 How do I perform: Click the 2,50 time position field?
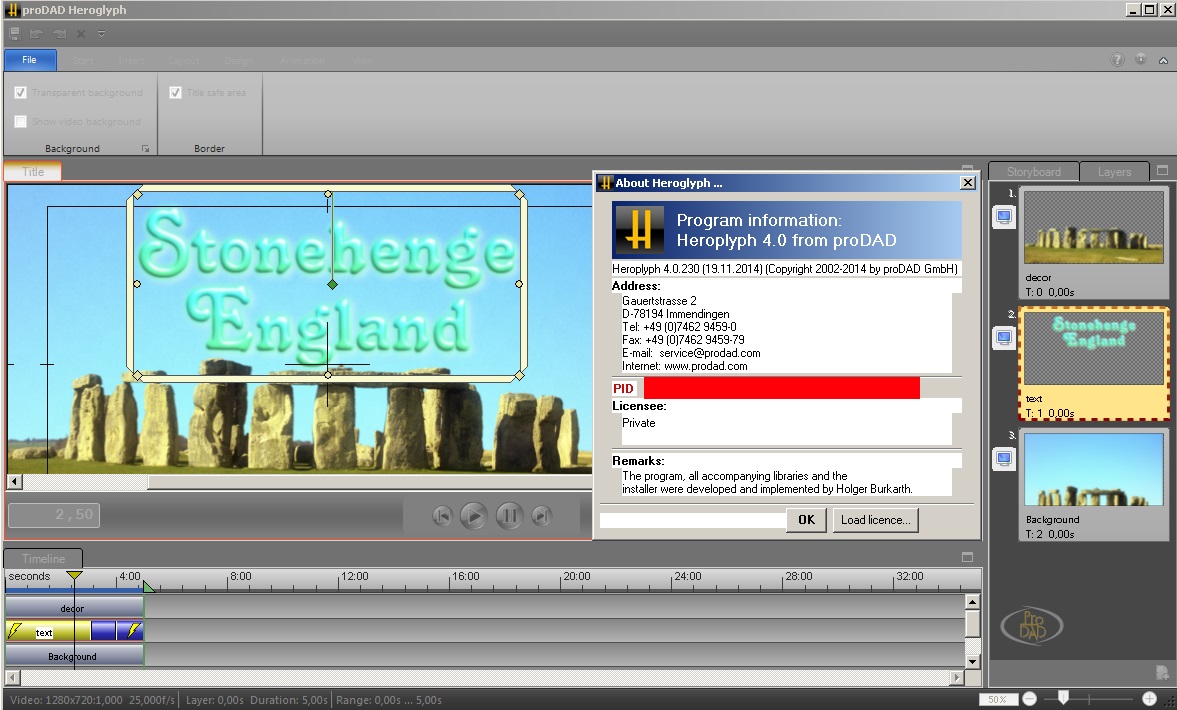pyautogui.click(x=54, y=515)
